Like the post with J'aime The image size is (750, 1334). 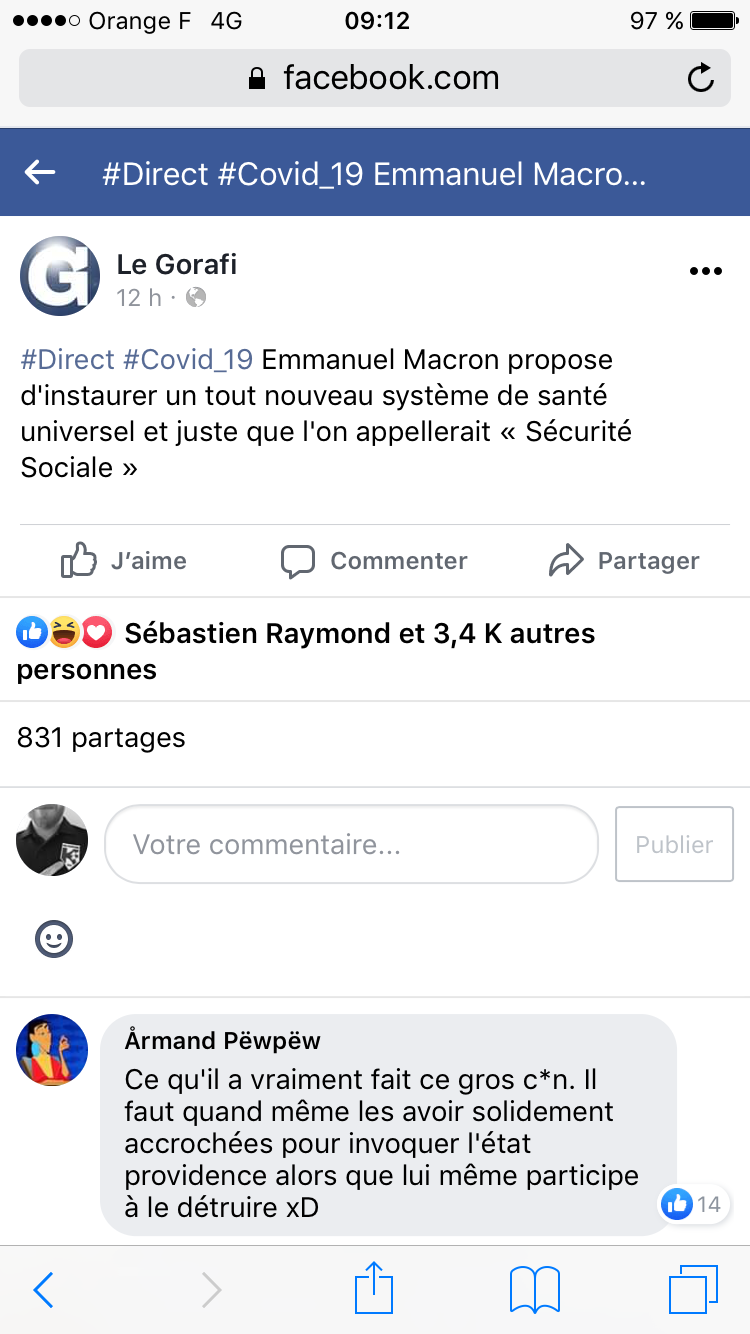pos(124,561)
